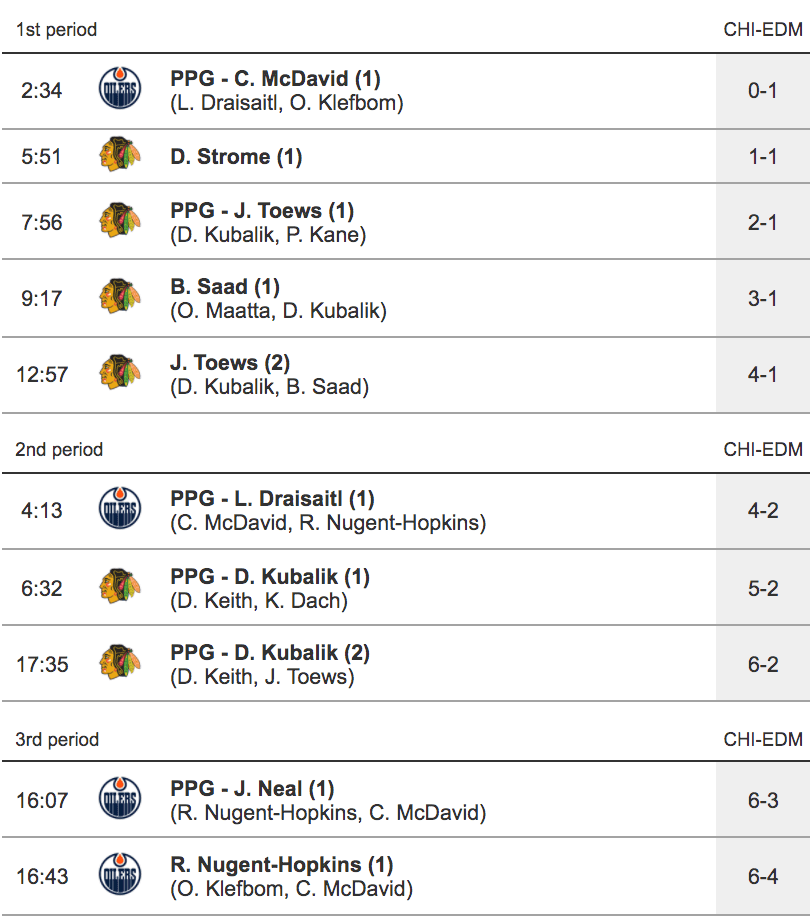The height and width of the screenshot is (920, 812).
Task: Click the 0-1 score cell
Action: 763,90
